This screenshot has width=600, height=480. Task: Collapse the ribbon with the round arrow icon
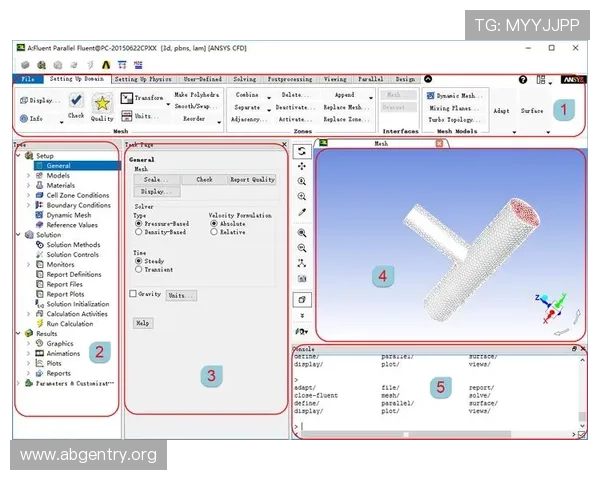428,79
